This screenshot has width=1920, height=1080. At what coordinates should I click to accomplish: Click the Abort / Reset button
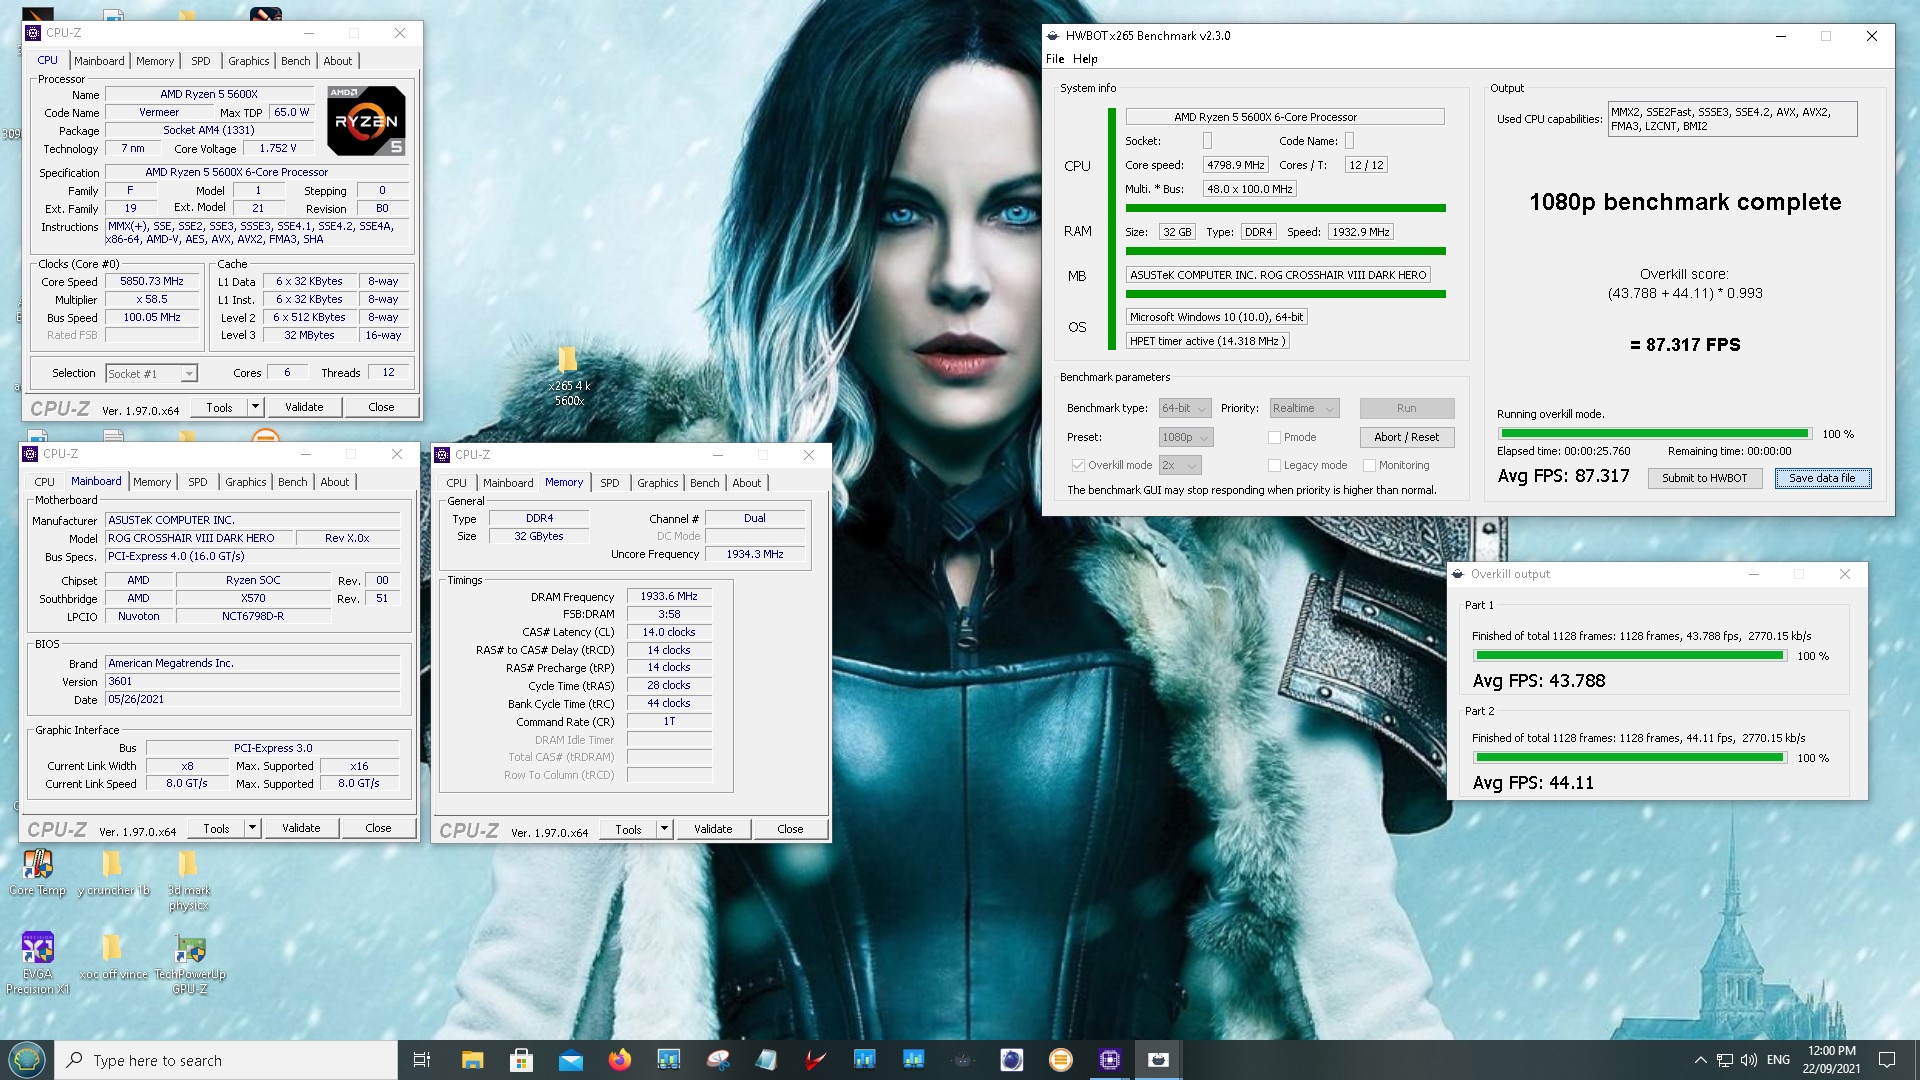tap(1406, 437)
